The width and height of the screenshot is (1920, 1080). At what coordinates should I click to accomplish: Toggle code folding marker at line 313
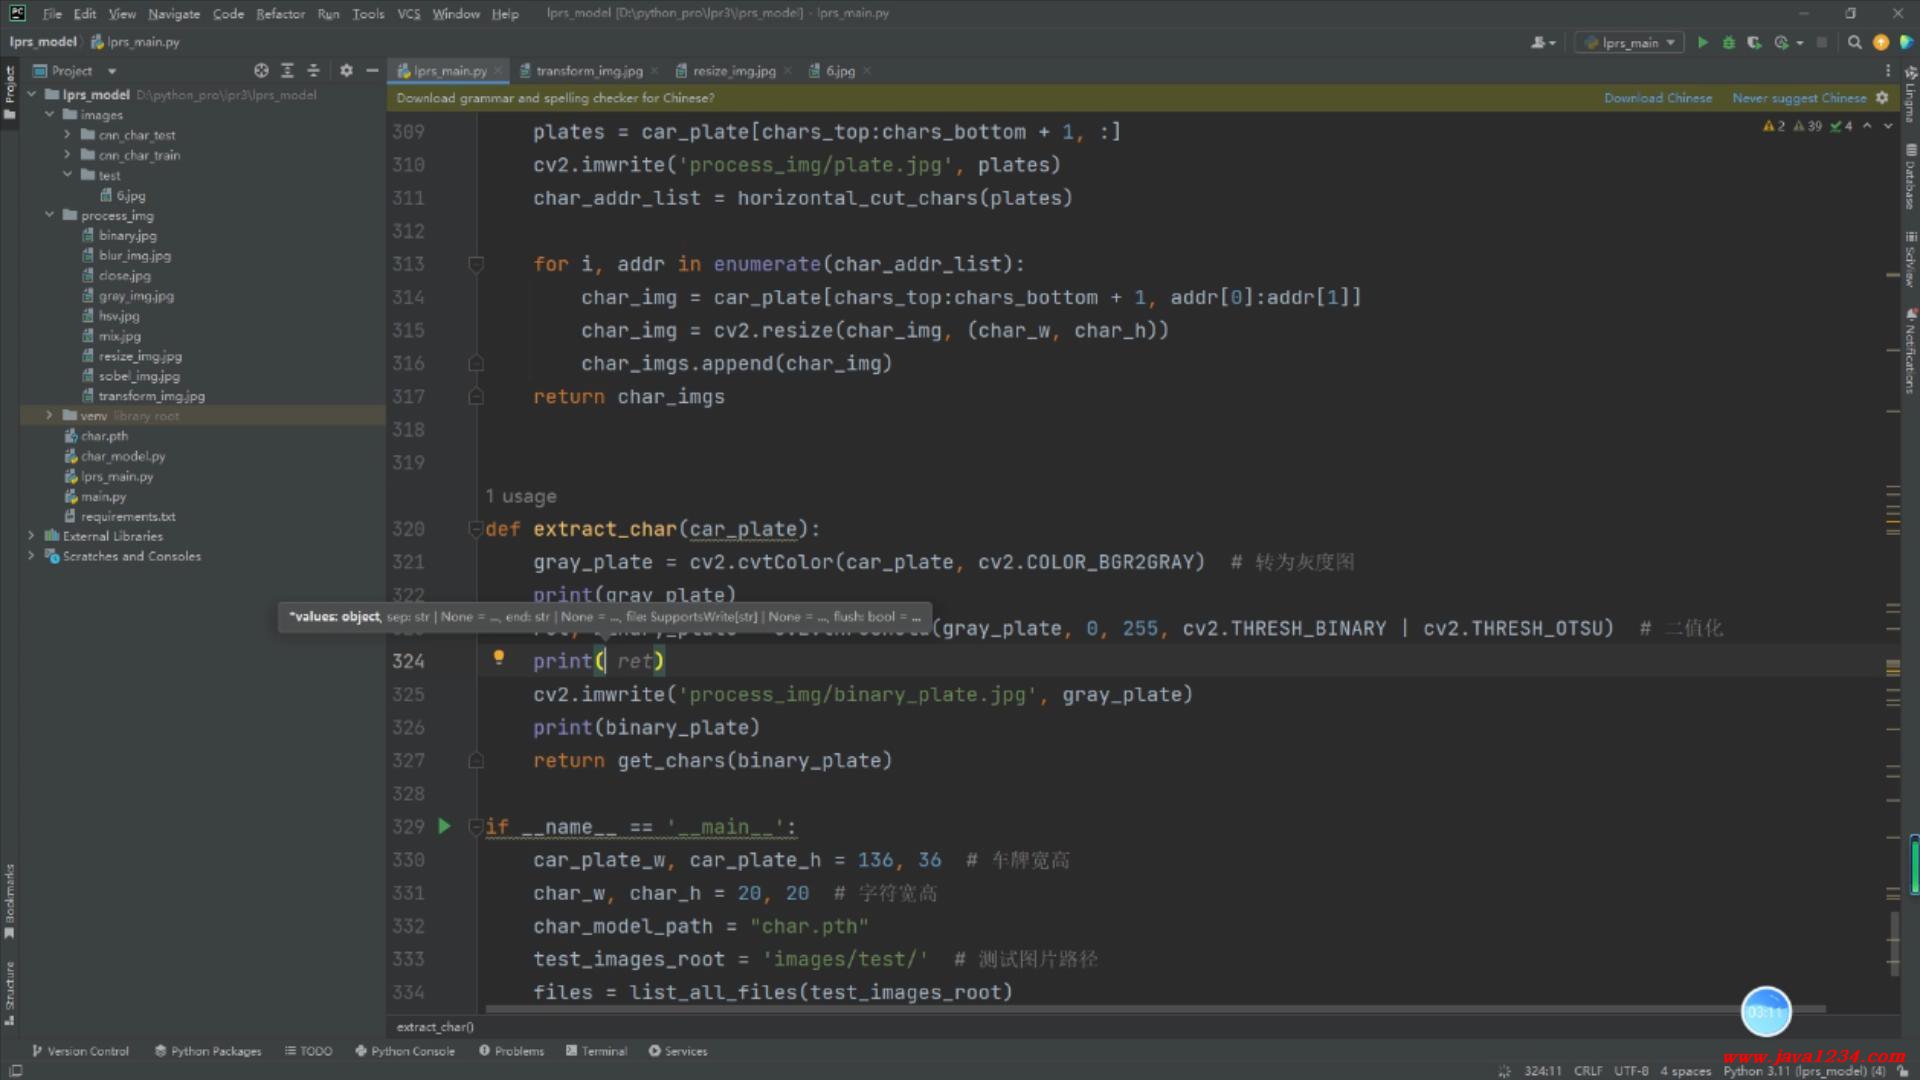click(x=476, y=264)
